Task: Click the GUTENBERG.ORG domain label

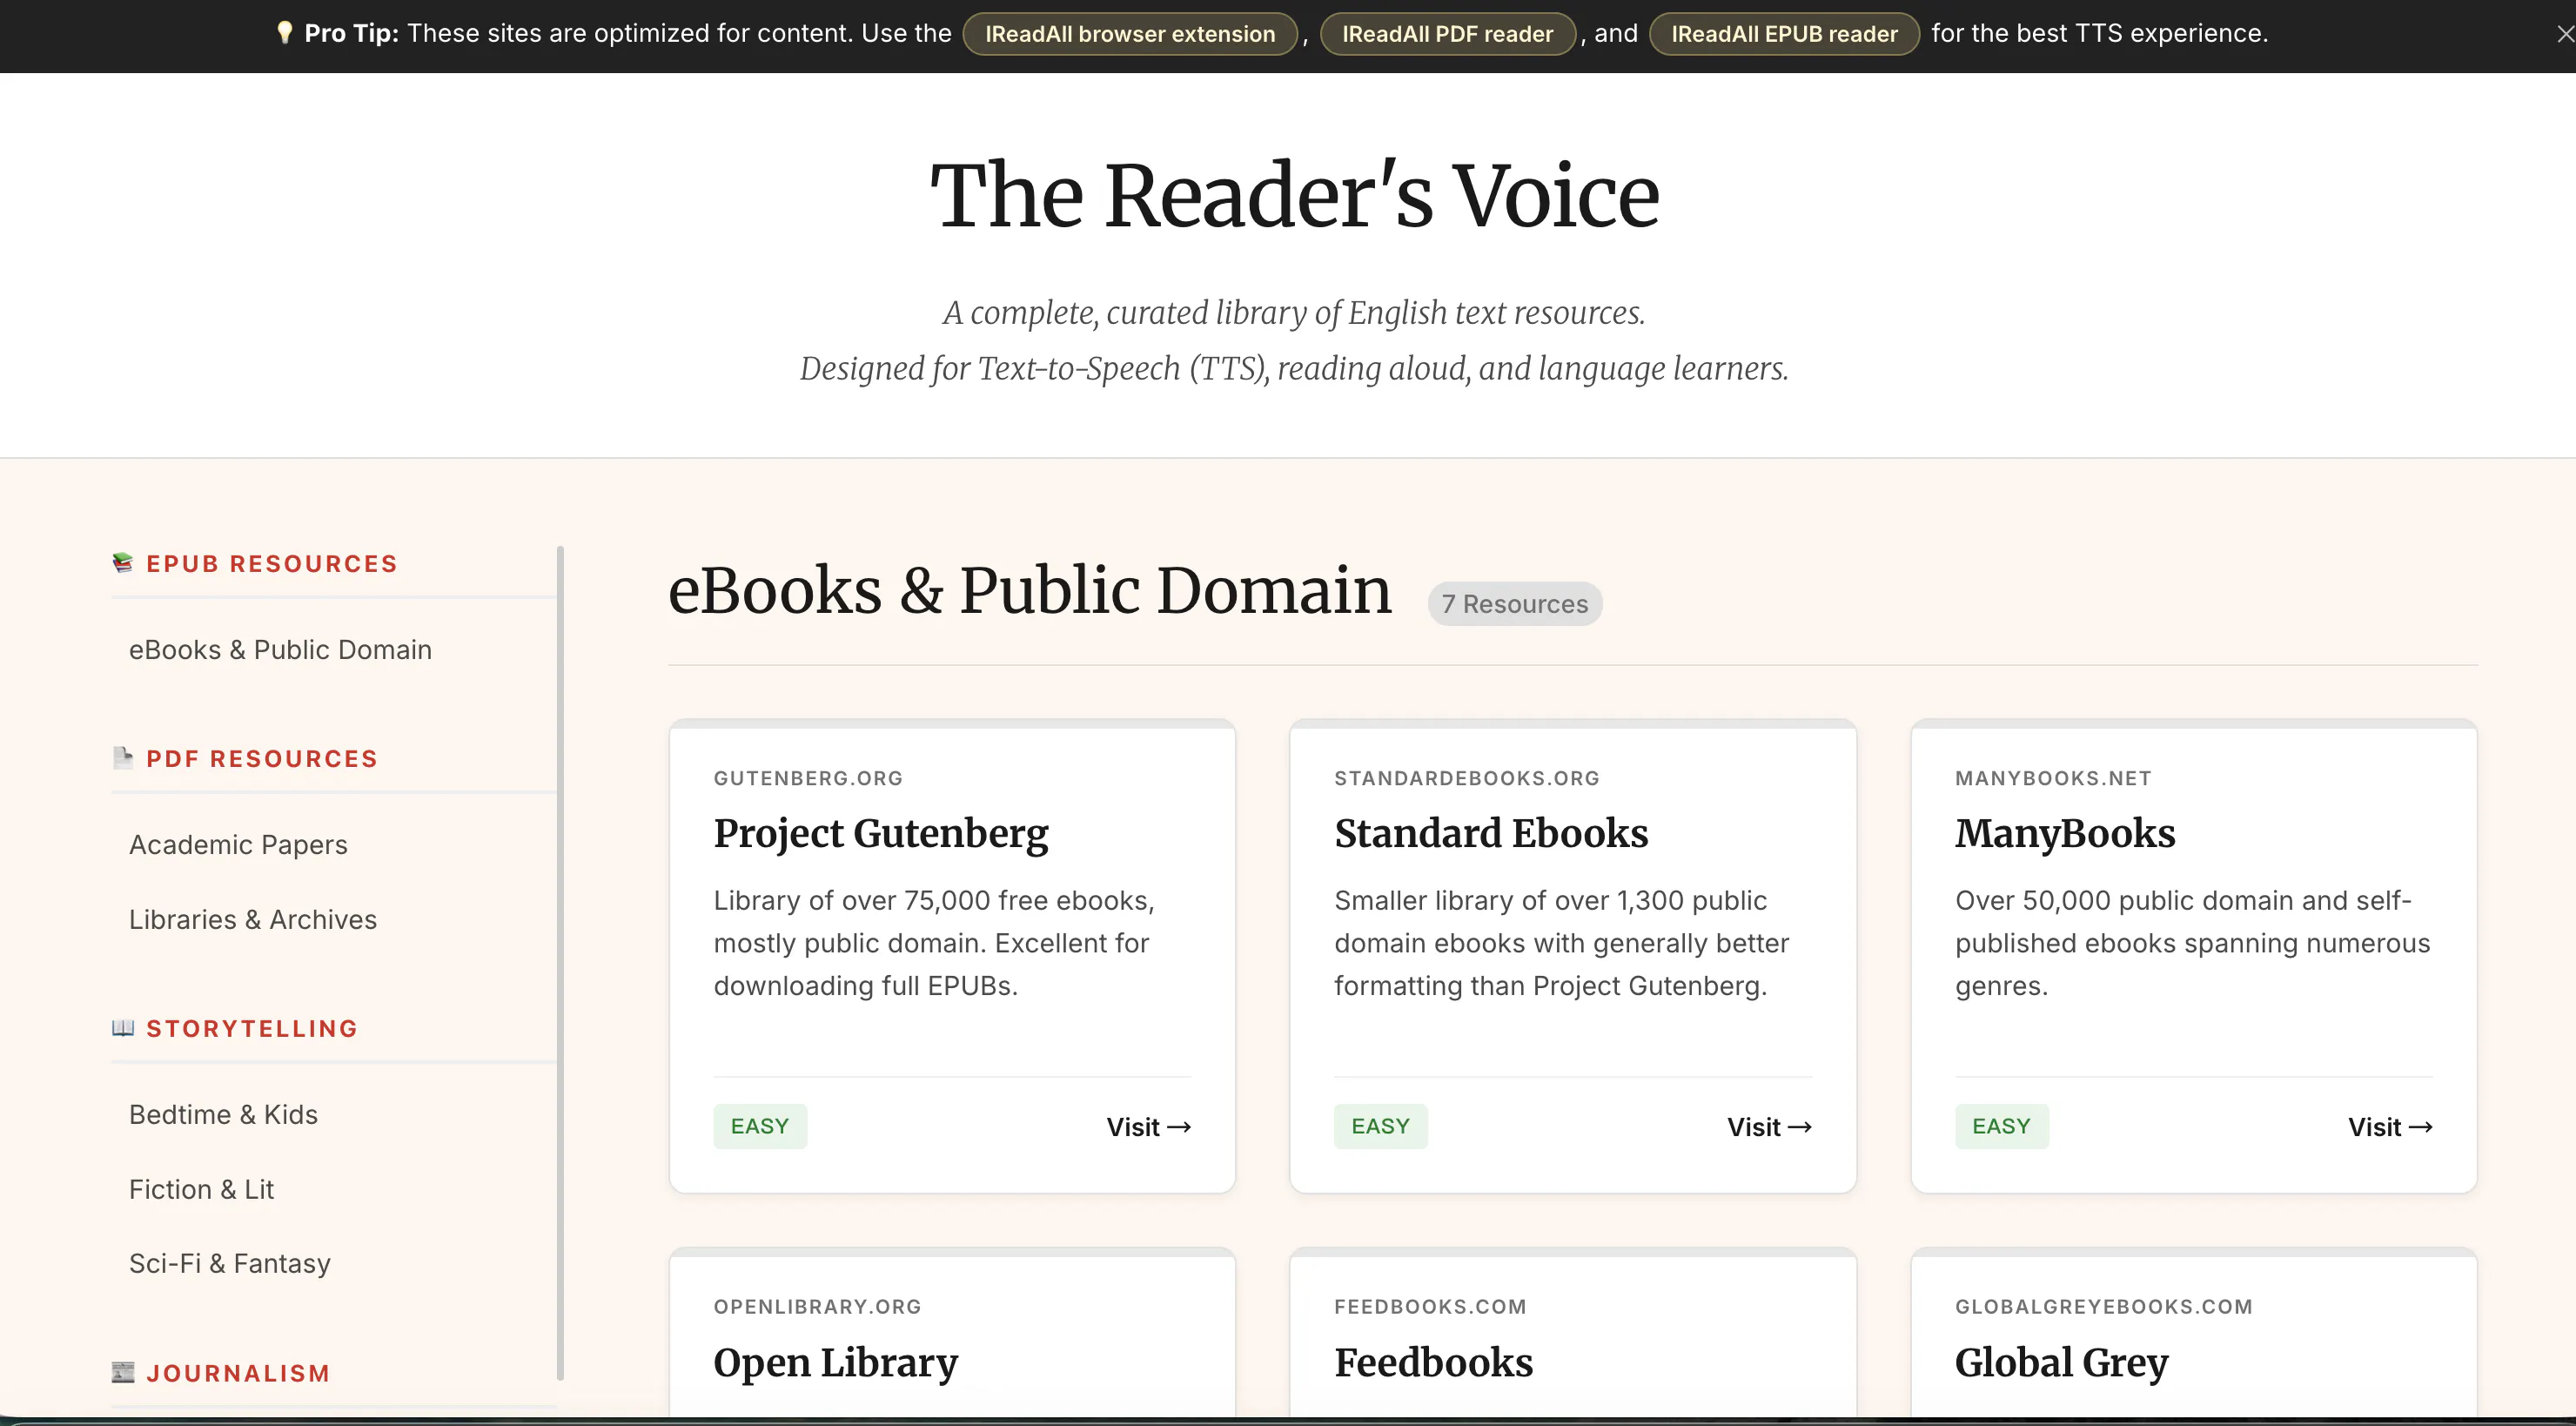Action: pyautogui.click(x=808, y=778)
